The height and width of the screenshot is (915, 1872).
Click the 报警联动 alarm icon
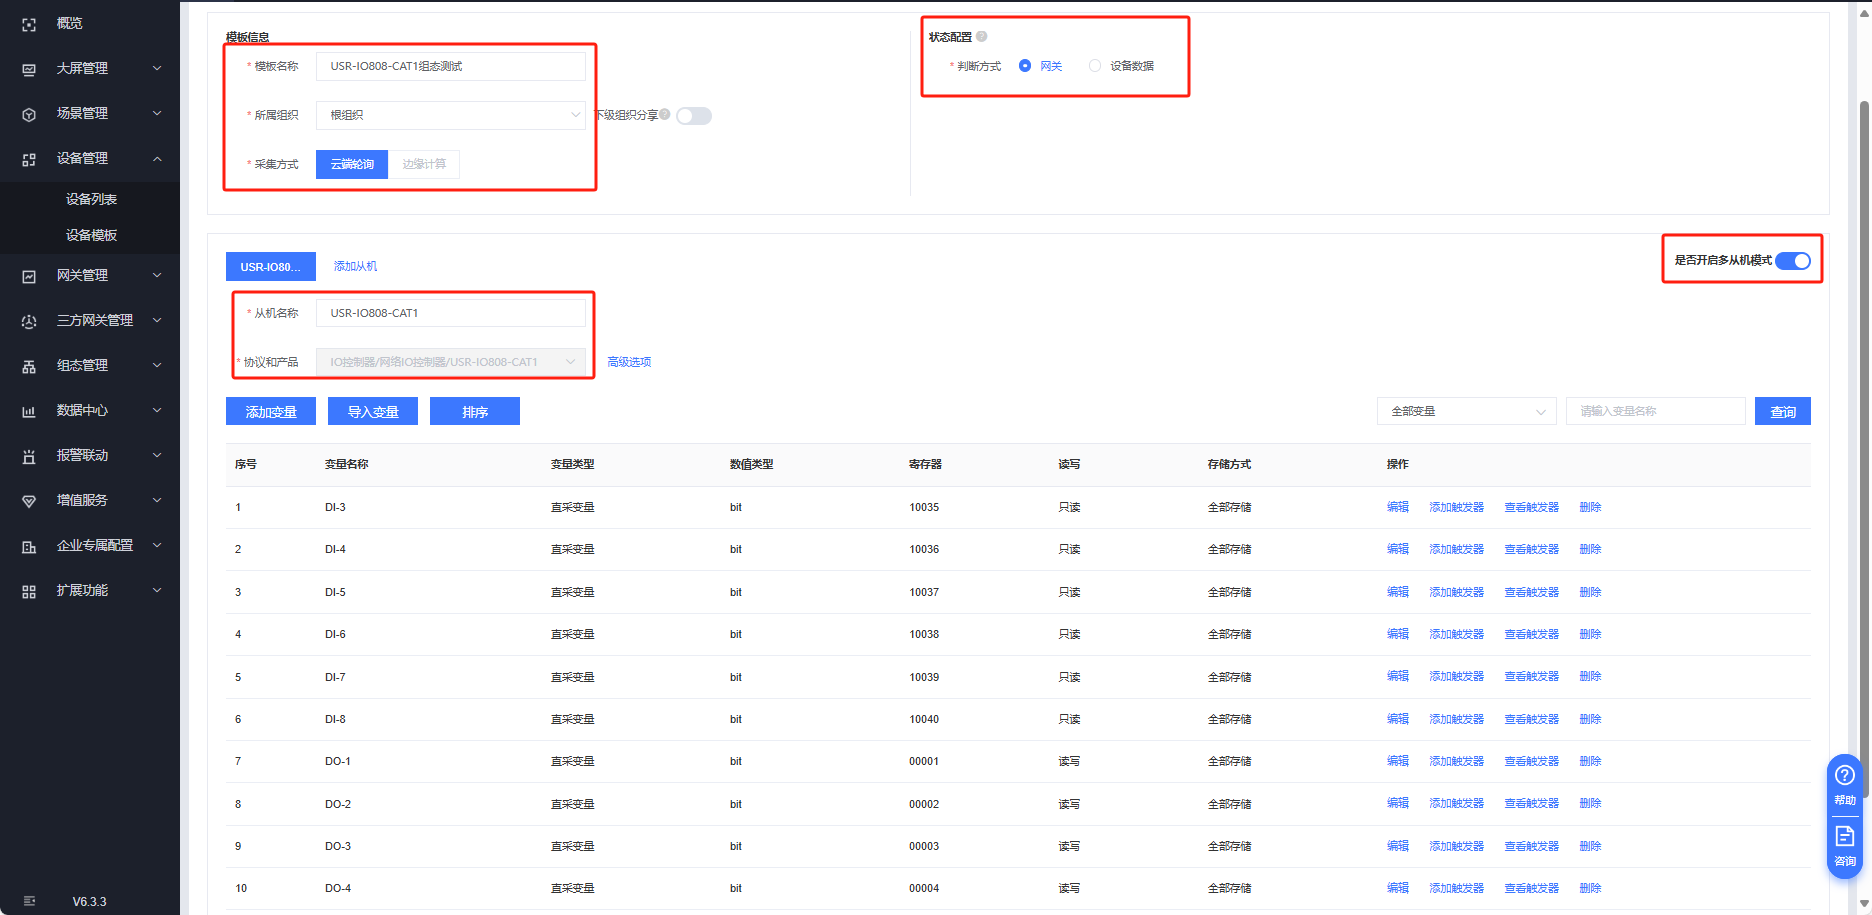[x=29, y=456]
